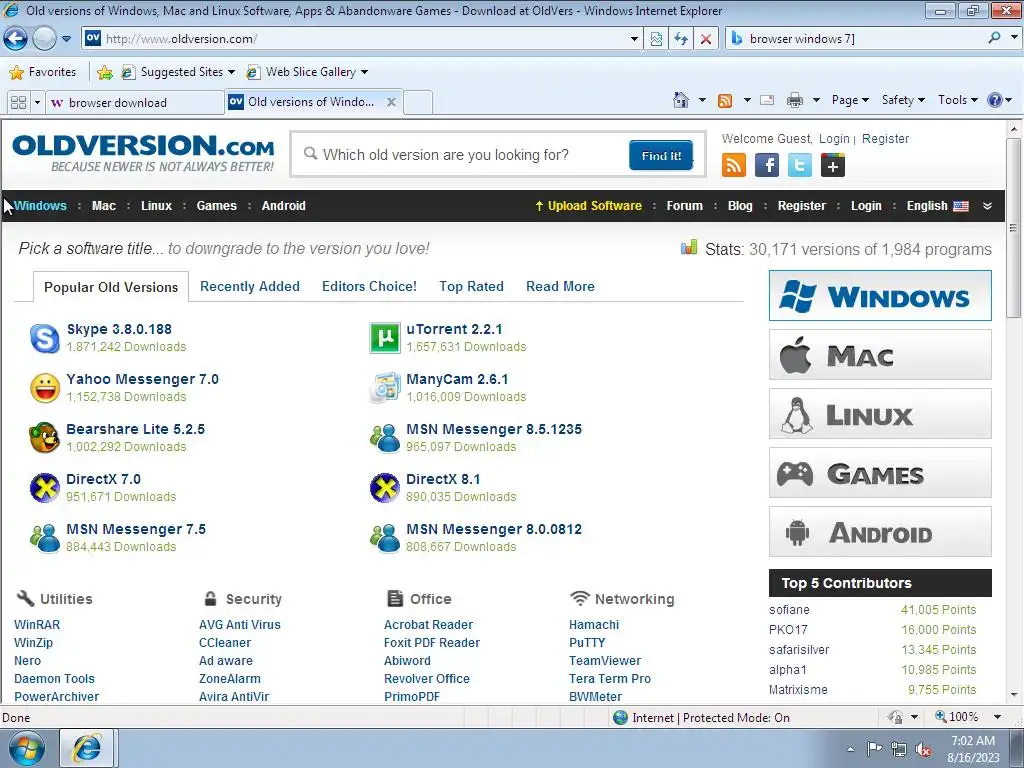Click the Skype logo icon
Screen dimensions: 1024x768
point(44,338)
